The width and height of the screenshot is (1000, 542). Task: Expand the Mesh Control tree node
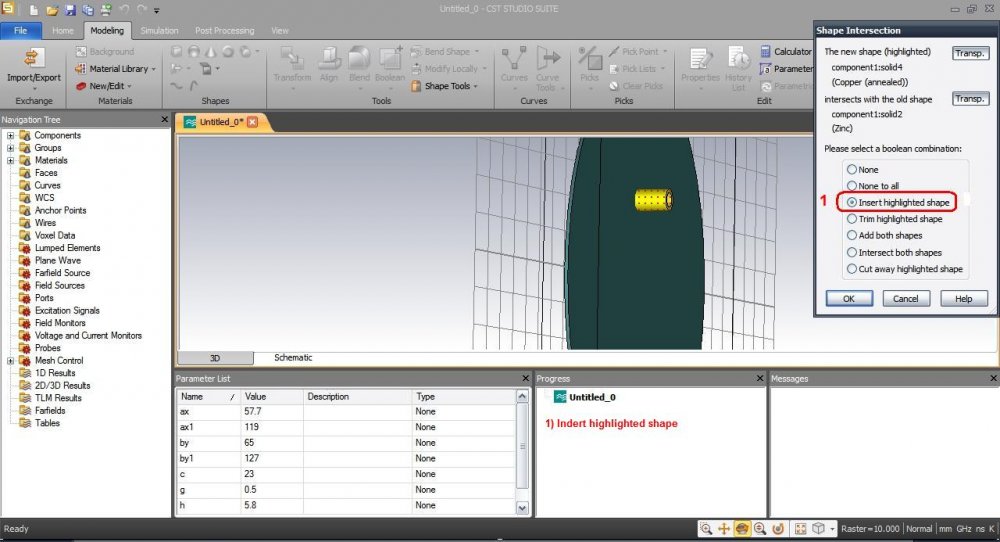[x=10, y=361]
